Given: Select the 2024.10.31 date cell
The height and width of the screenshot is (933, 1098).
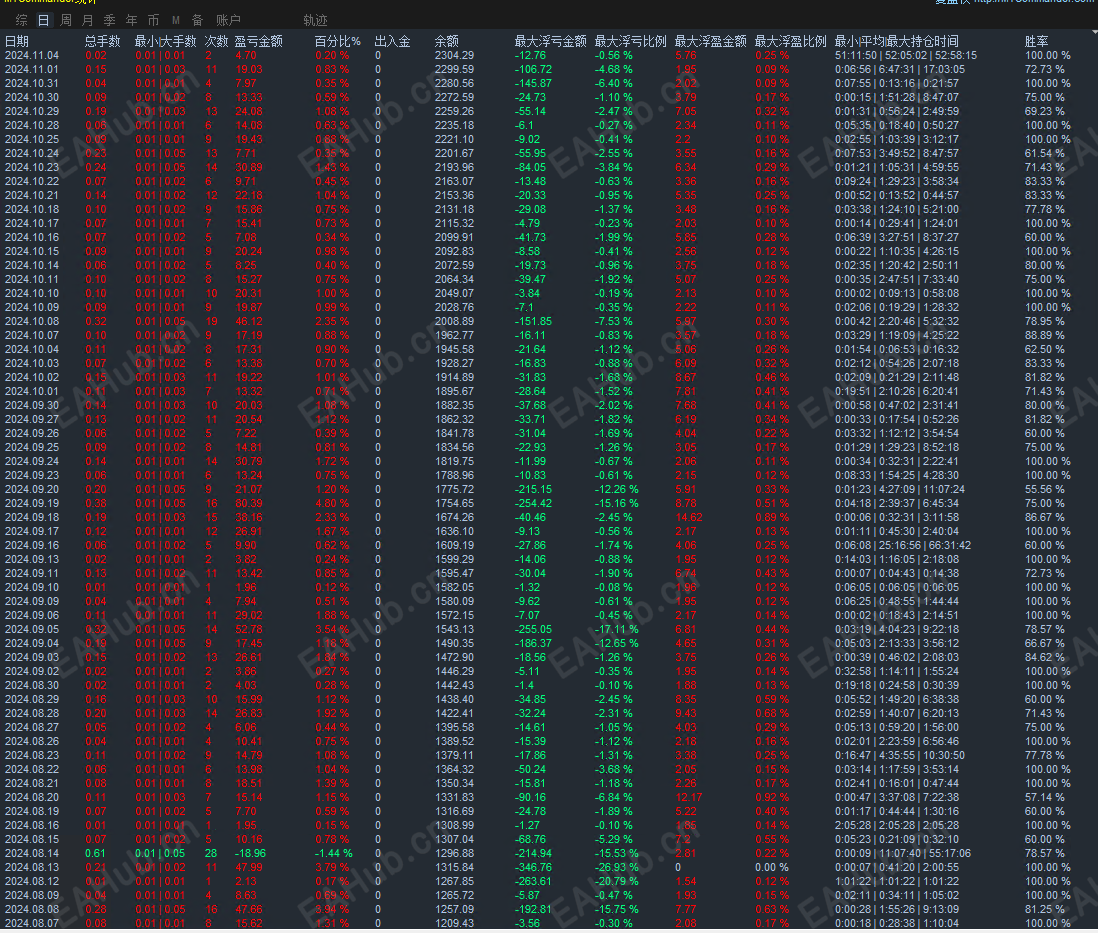Looking at the screenshot, I should click(32, 83).
